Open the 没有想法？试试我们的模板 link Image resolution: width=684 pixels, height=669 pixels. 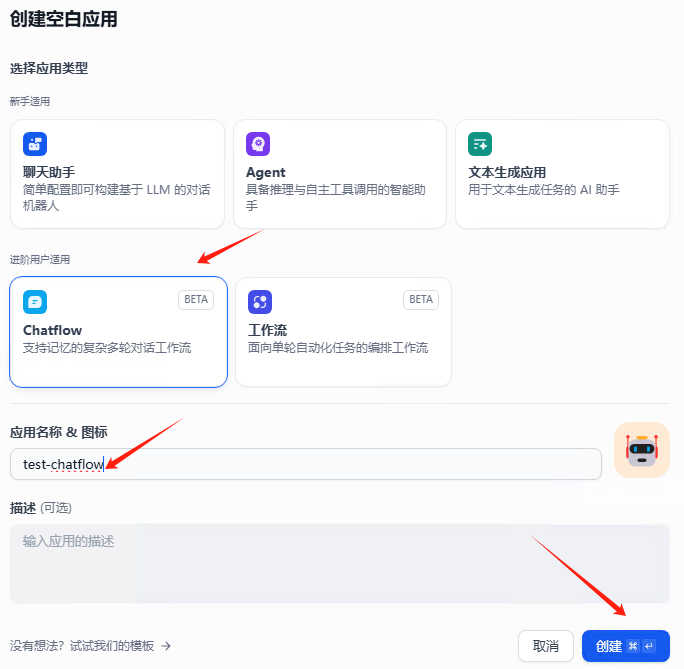(x=83, y=646)
